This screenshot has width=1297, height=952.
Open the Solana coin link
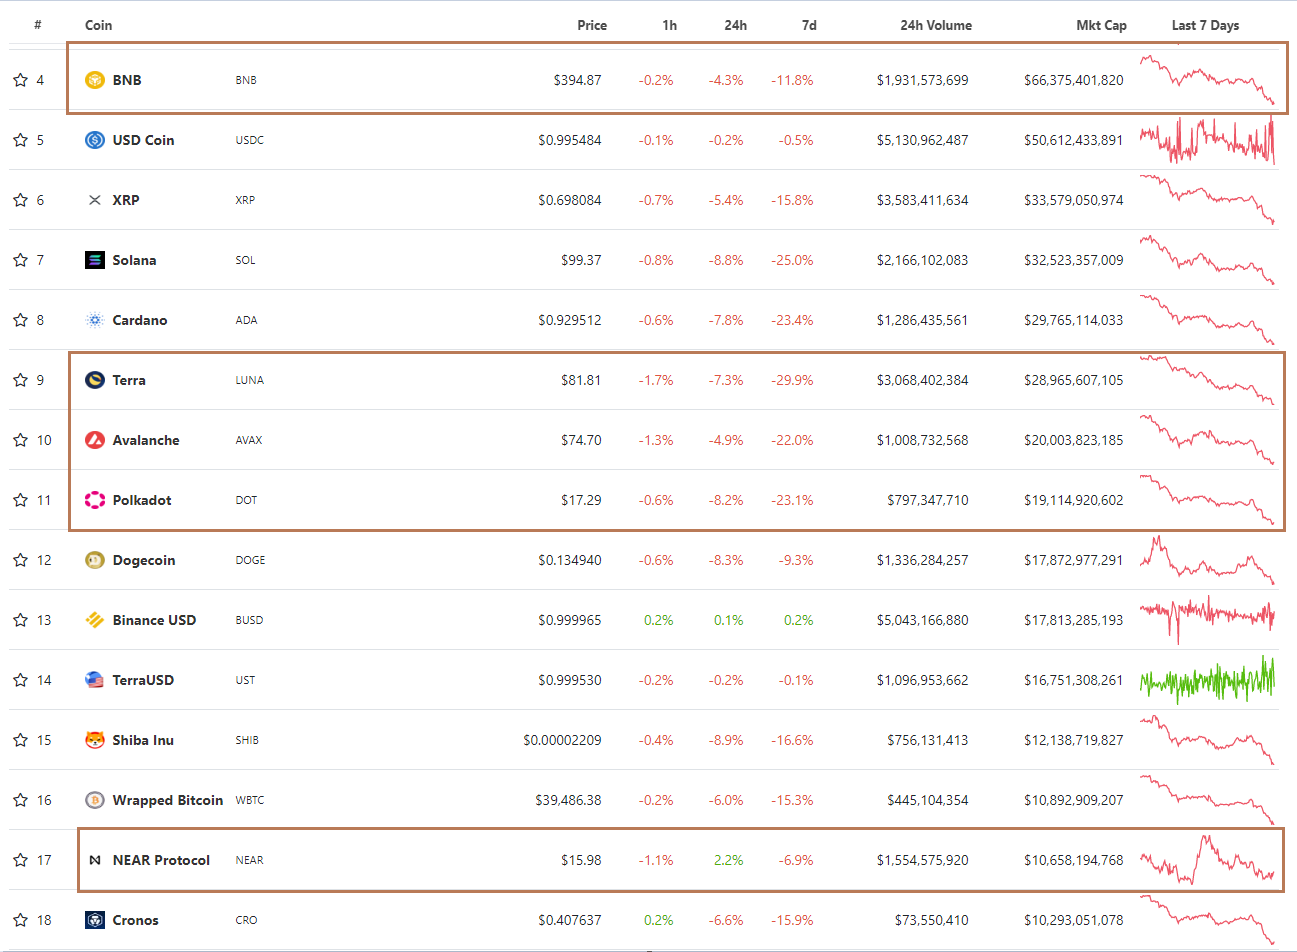click(x=134, y=260)
